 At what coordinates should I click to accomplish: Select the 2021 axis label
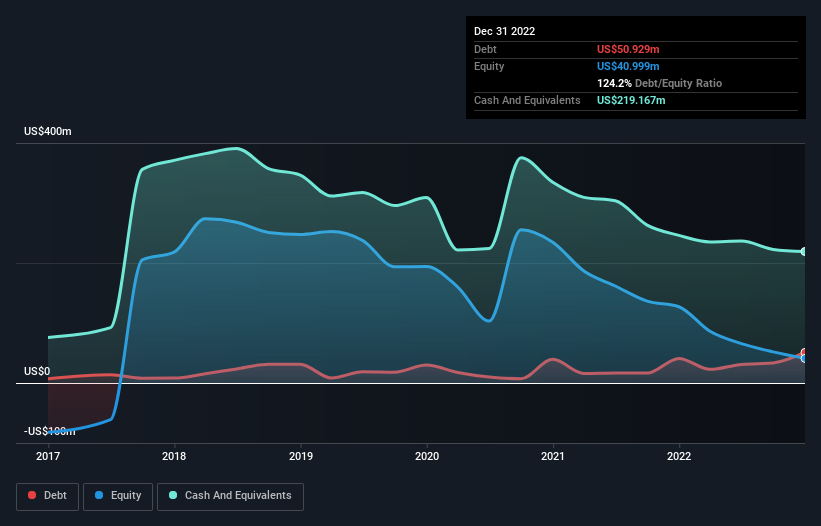tap(553, 456)
